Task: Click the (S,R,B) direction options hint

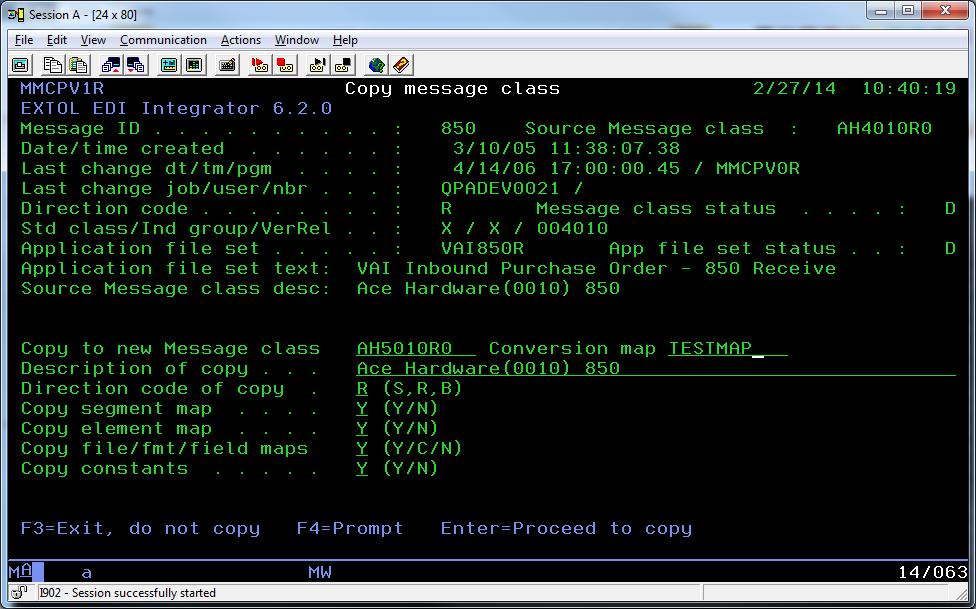Action: [423, 389]
